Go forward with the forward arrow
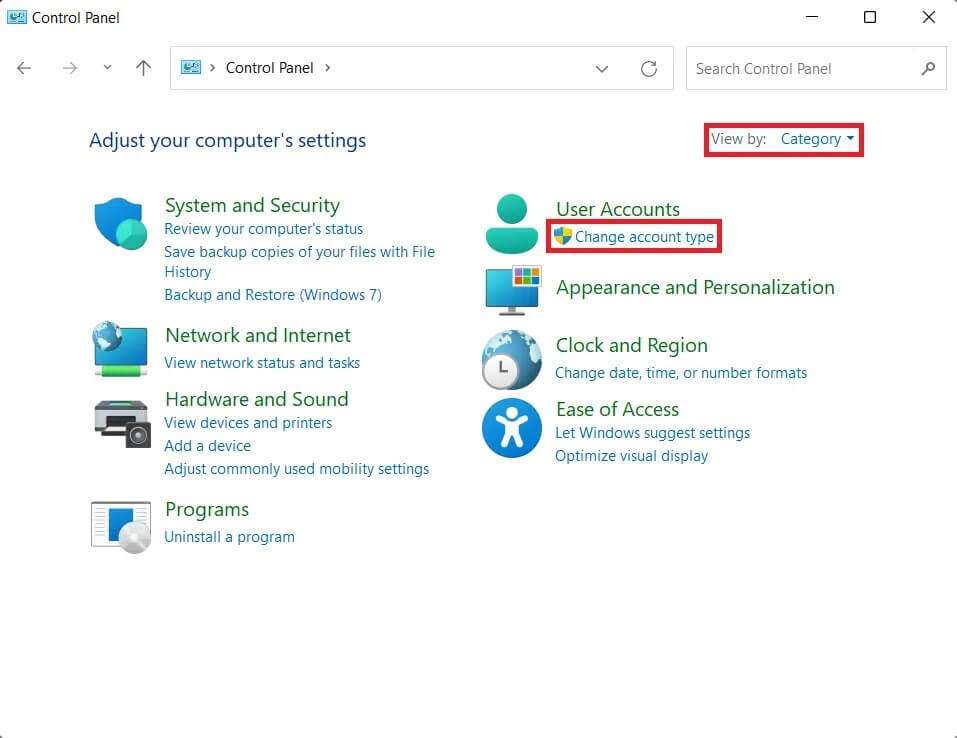 tap(70, 68)
